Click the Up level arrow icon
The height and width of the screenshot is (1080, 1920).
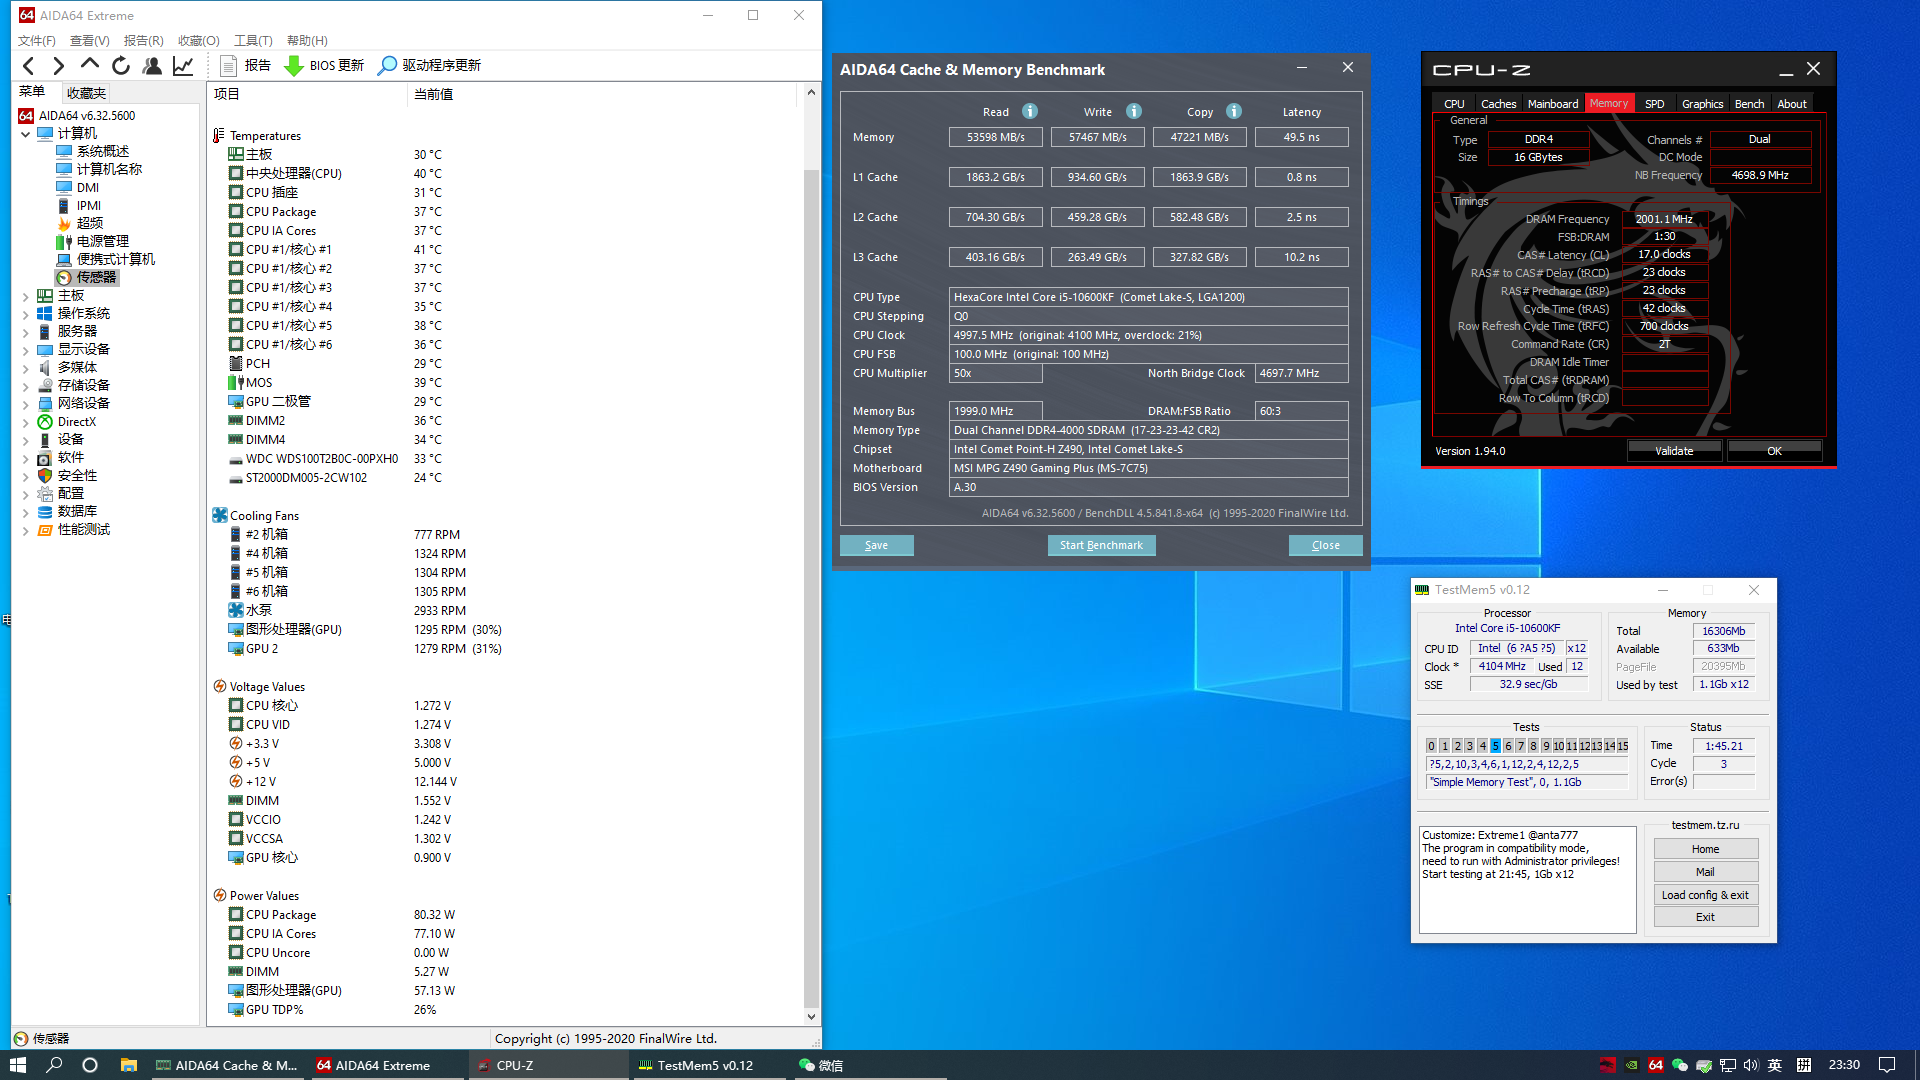90,65
